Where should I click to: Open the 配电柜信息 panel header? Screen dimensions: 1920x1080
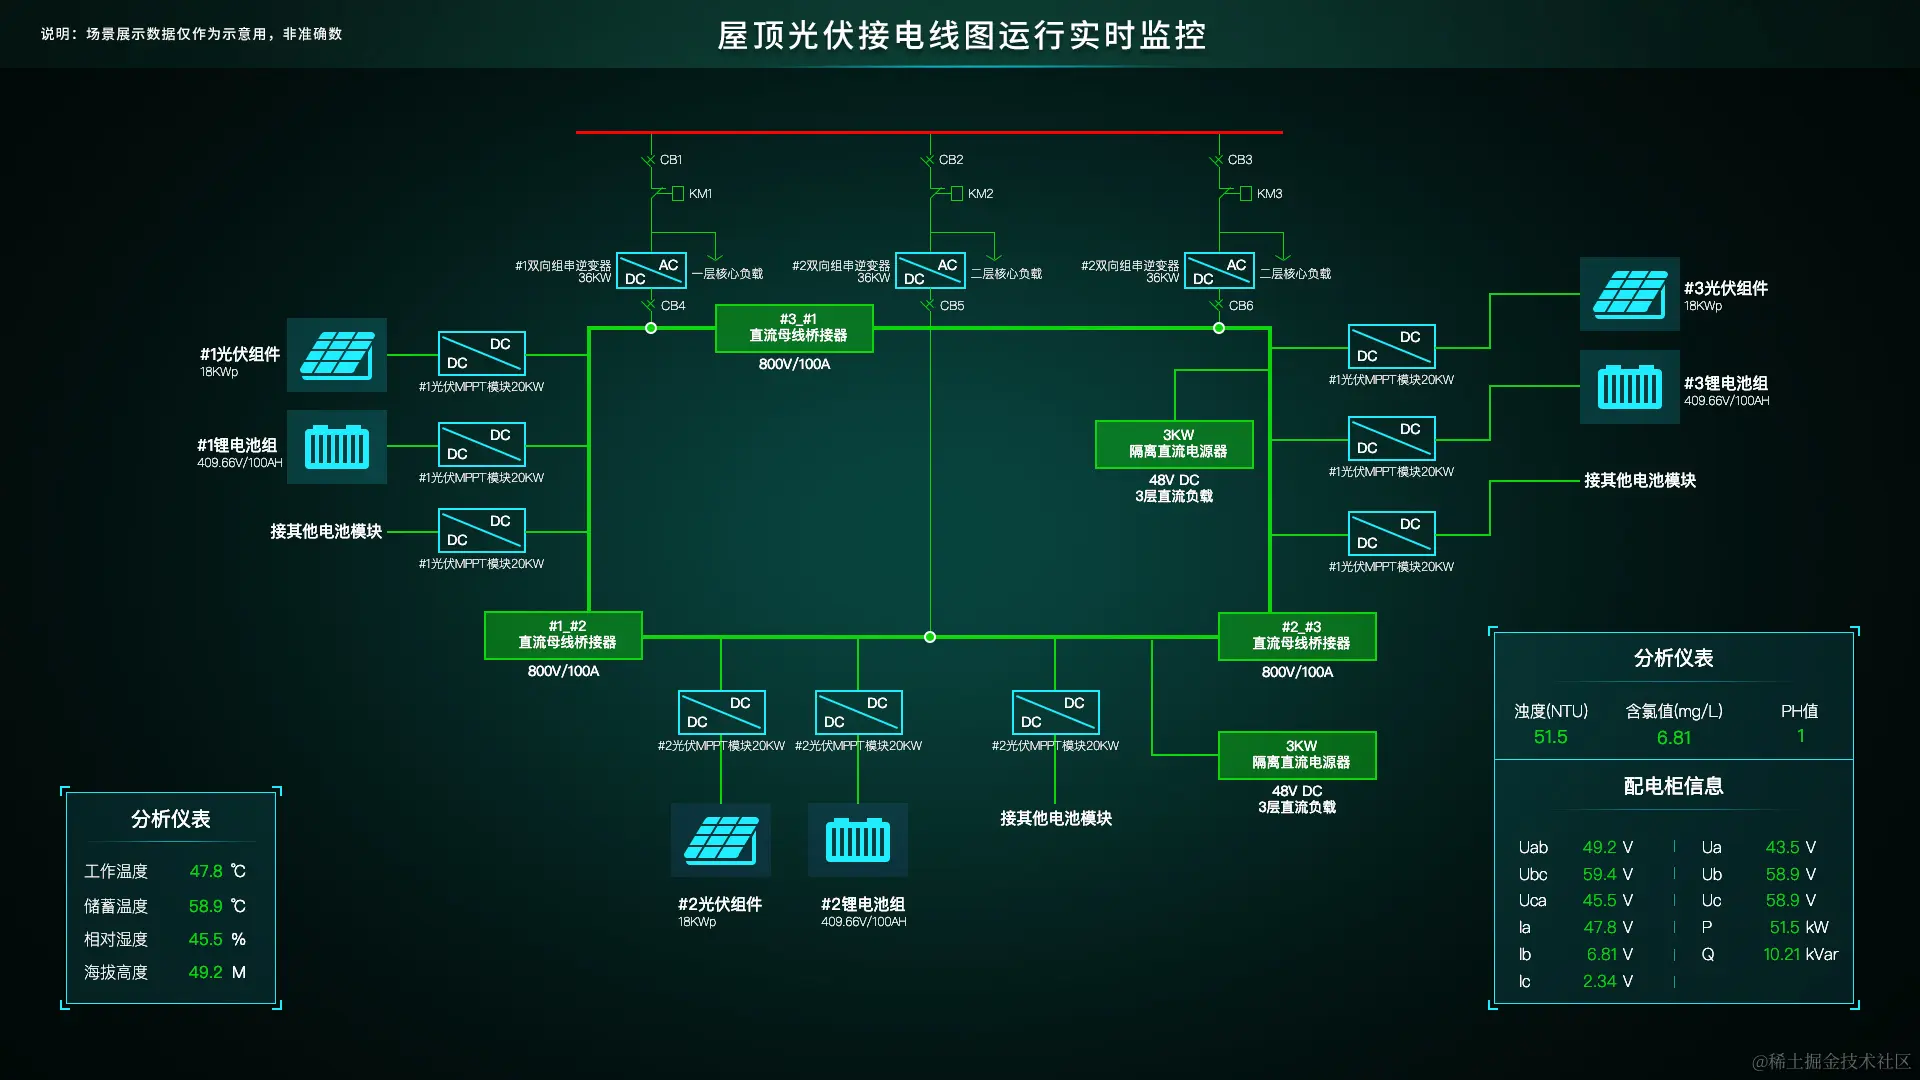click(1673, 787)
